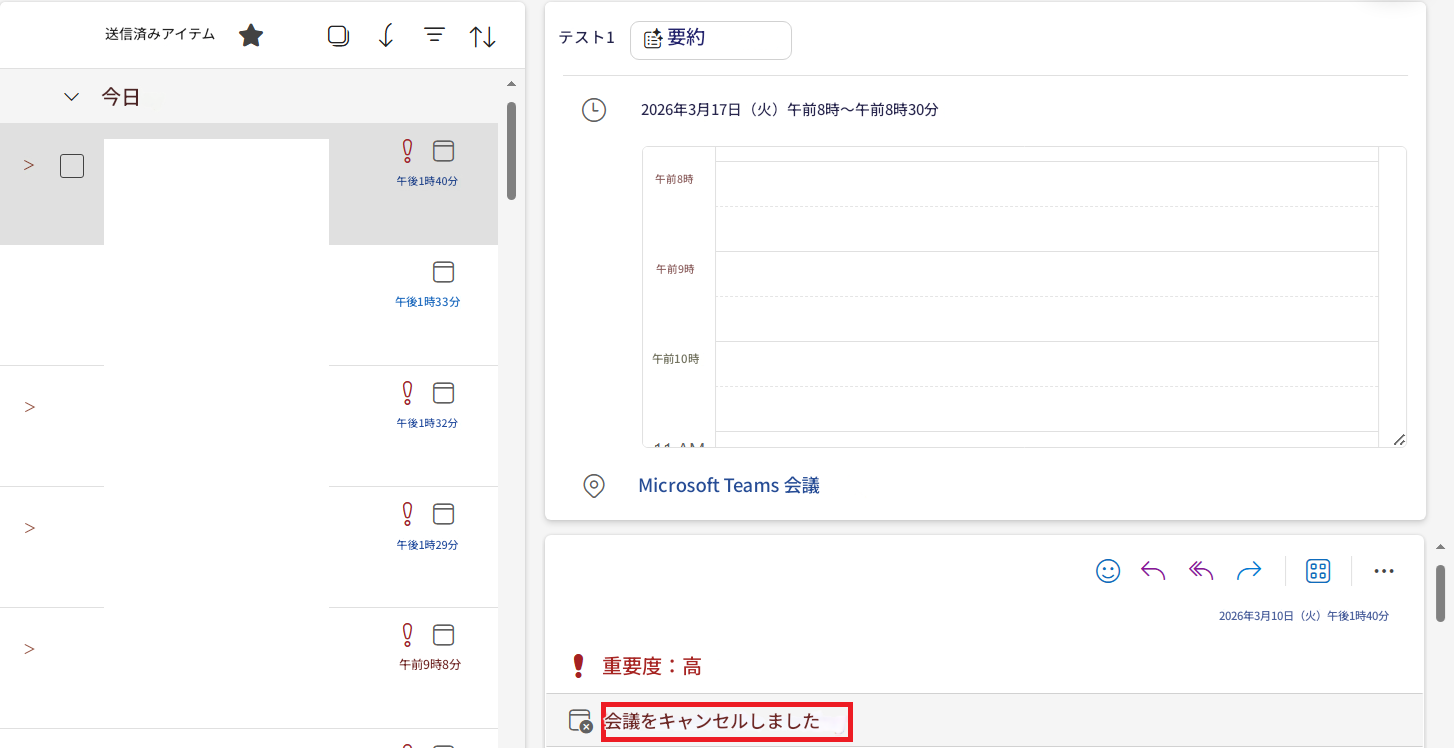
Task: Collapse the 今日 group chevron
Action: point(71,97)
